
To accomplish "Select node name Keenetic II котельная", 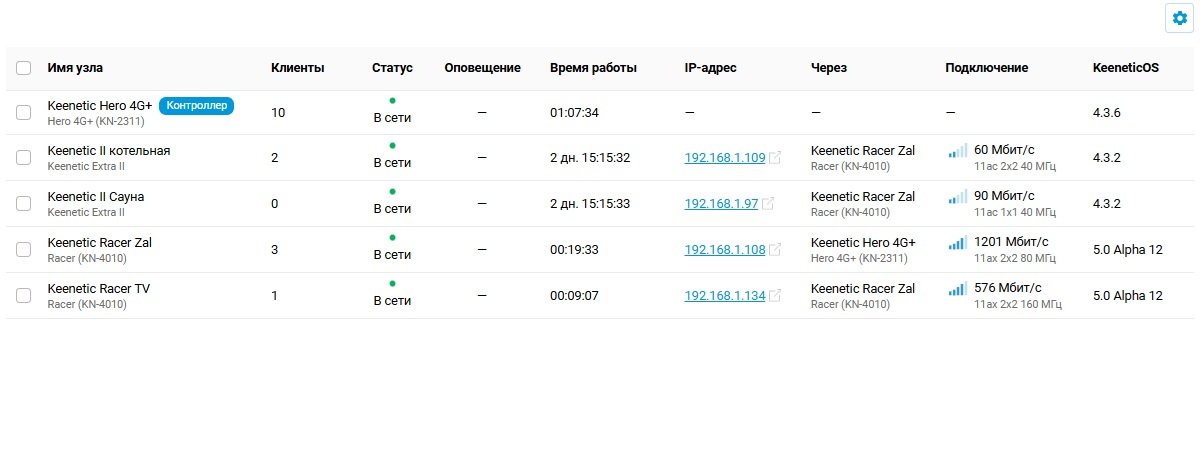I will [109, 151].
